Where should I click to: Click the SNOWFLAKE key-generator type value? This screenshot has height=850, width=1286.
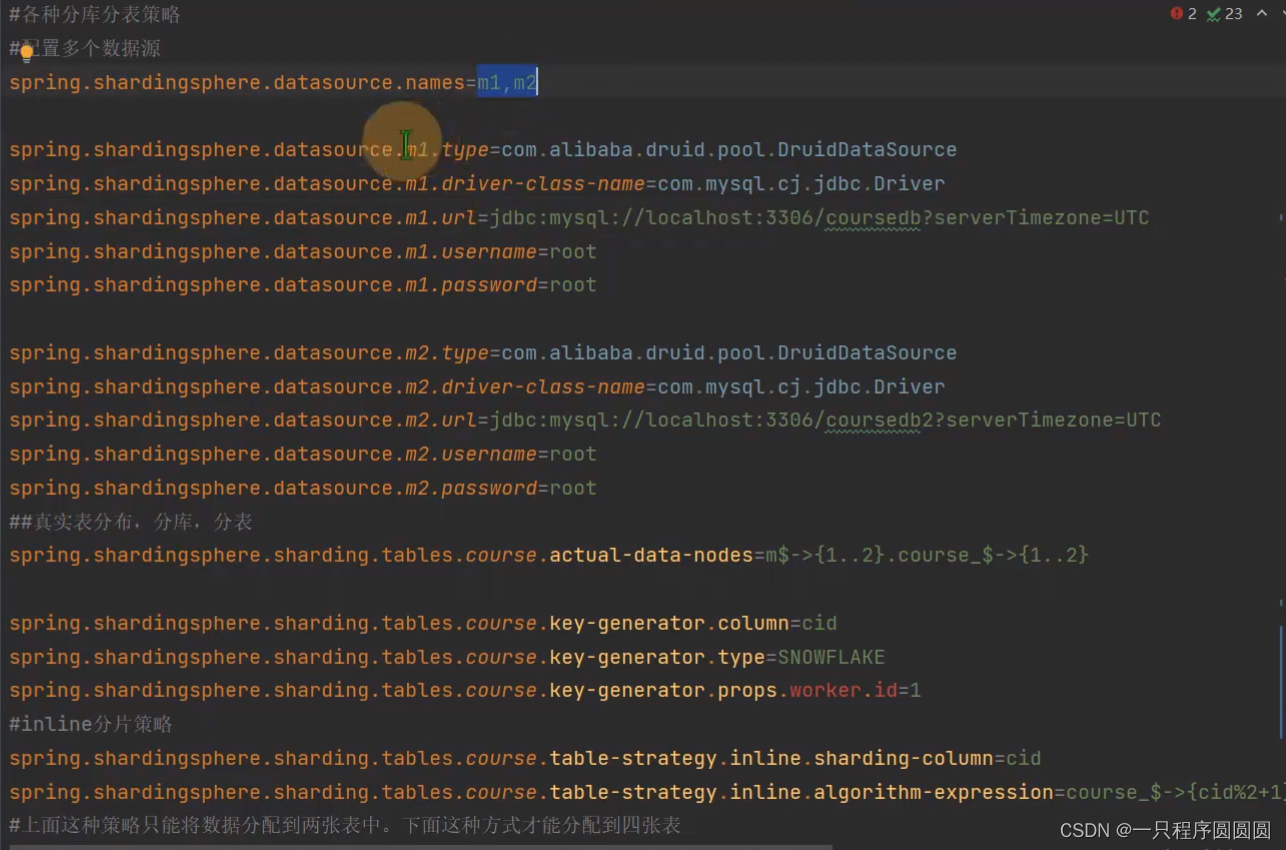(831, 657)
